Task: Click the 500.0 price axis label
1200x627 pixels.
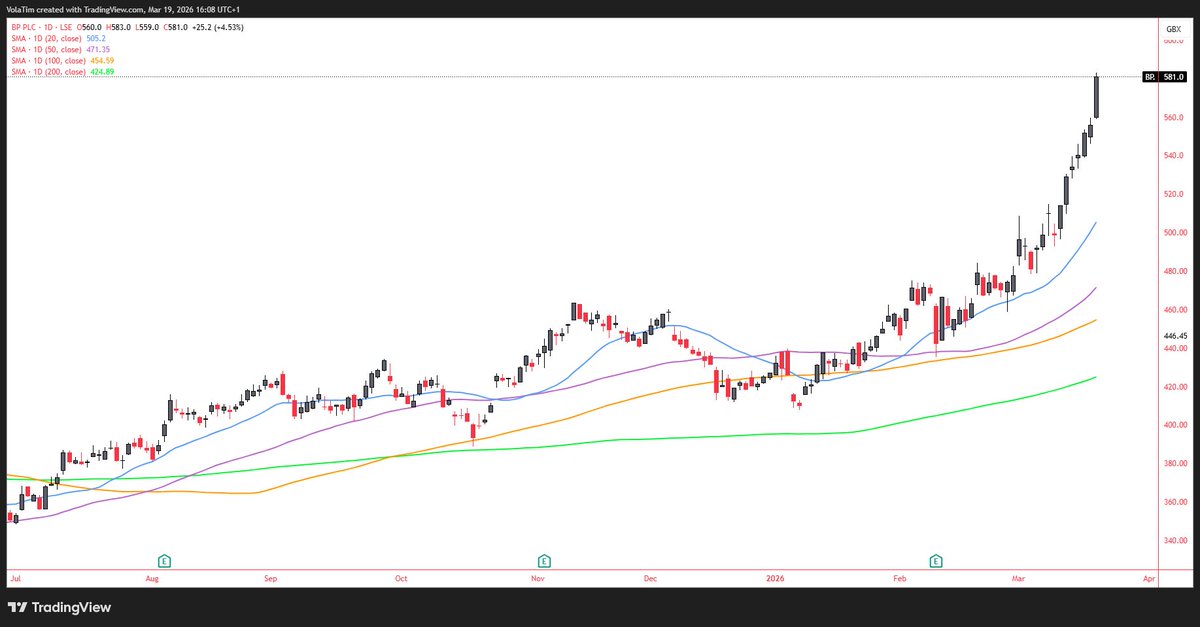Action: click(x=1175, y=233)
